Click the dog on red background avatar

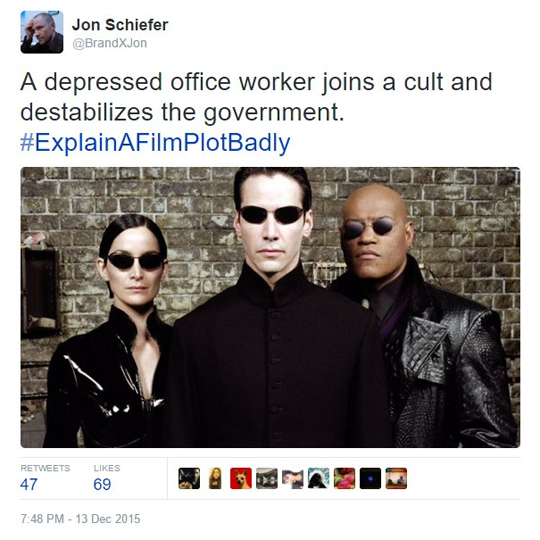click(x=241, y=478)
